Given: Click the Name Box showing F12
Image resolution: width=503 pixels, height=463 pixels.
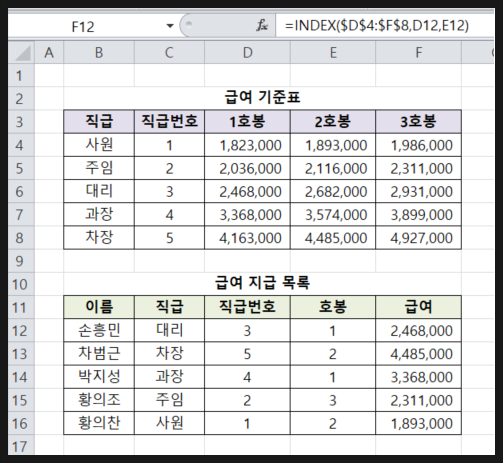Looking at the screenshot, I should click(83, 26).
